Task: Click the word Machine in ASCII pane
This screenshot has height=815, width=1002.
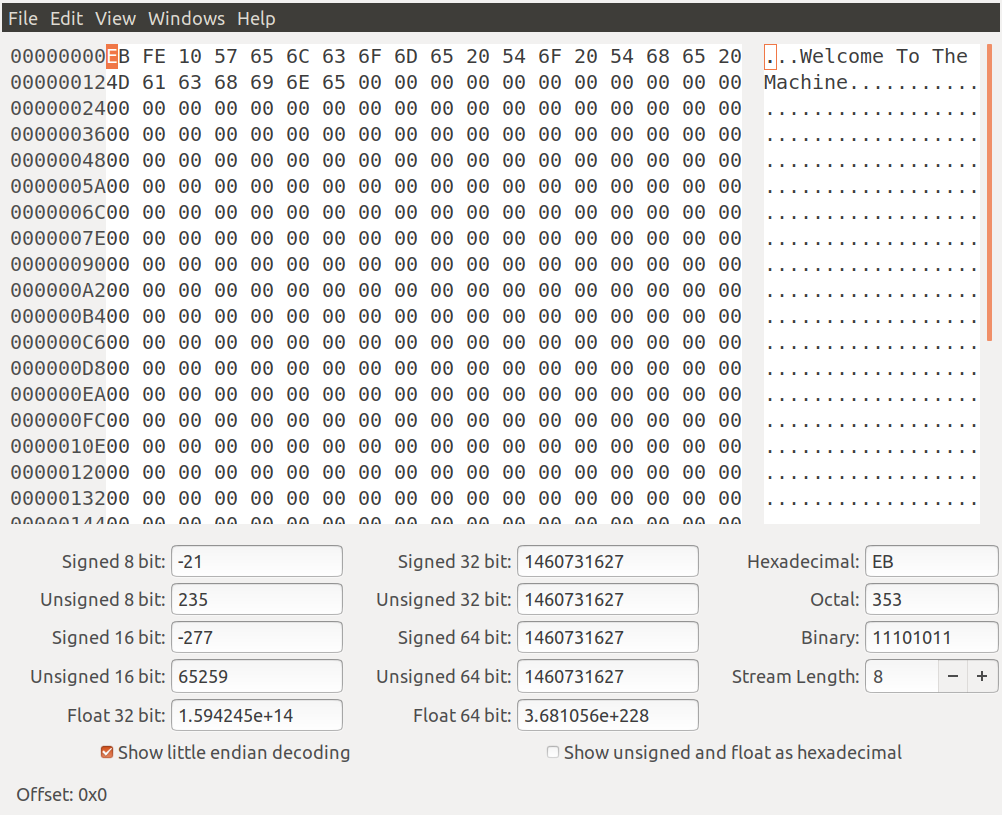Action: pyautogui.click(x=806, y=83)
